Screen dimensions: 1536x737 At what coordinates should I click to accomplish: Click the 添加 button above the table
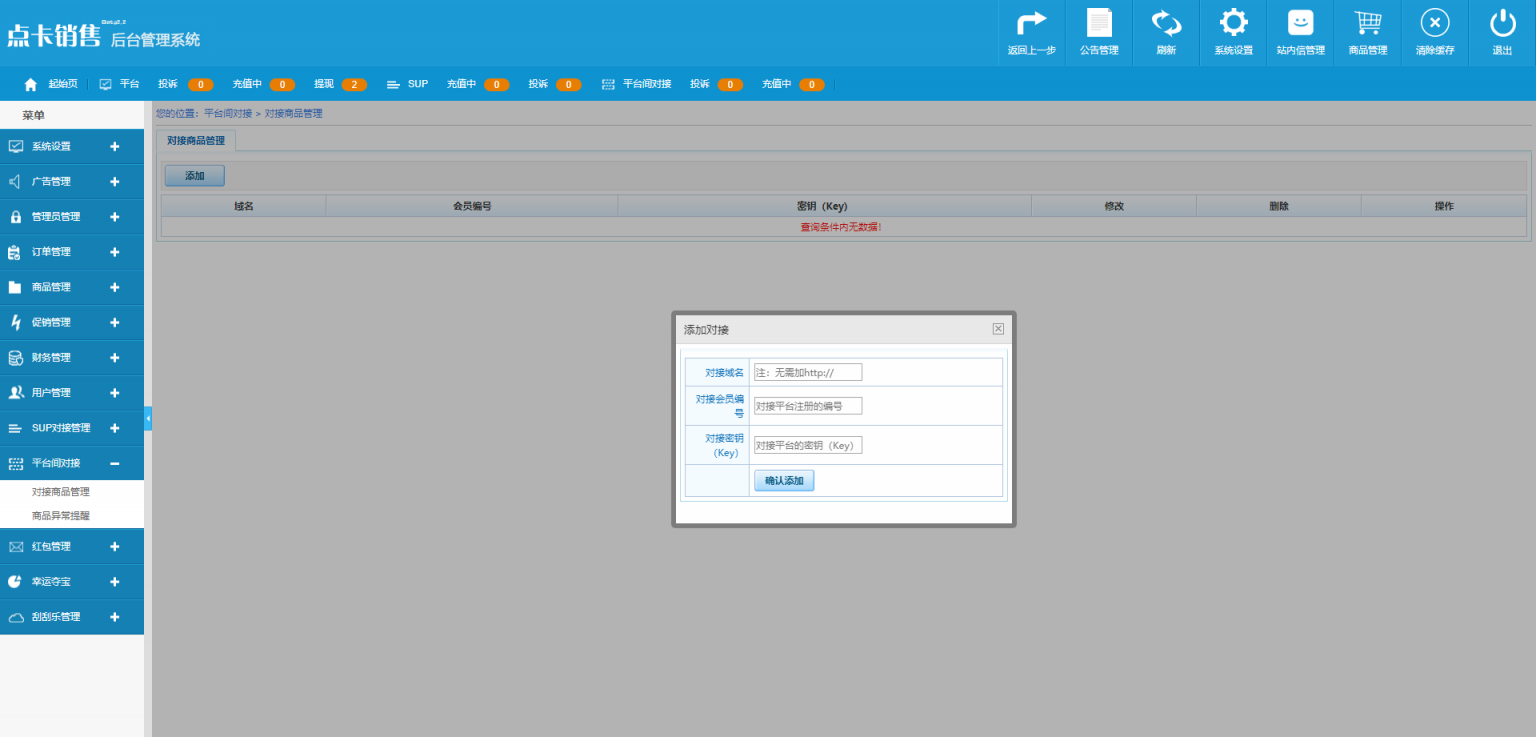pos(195,176)
